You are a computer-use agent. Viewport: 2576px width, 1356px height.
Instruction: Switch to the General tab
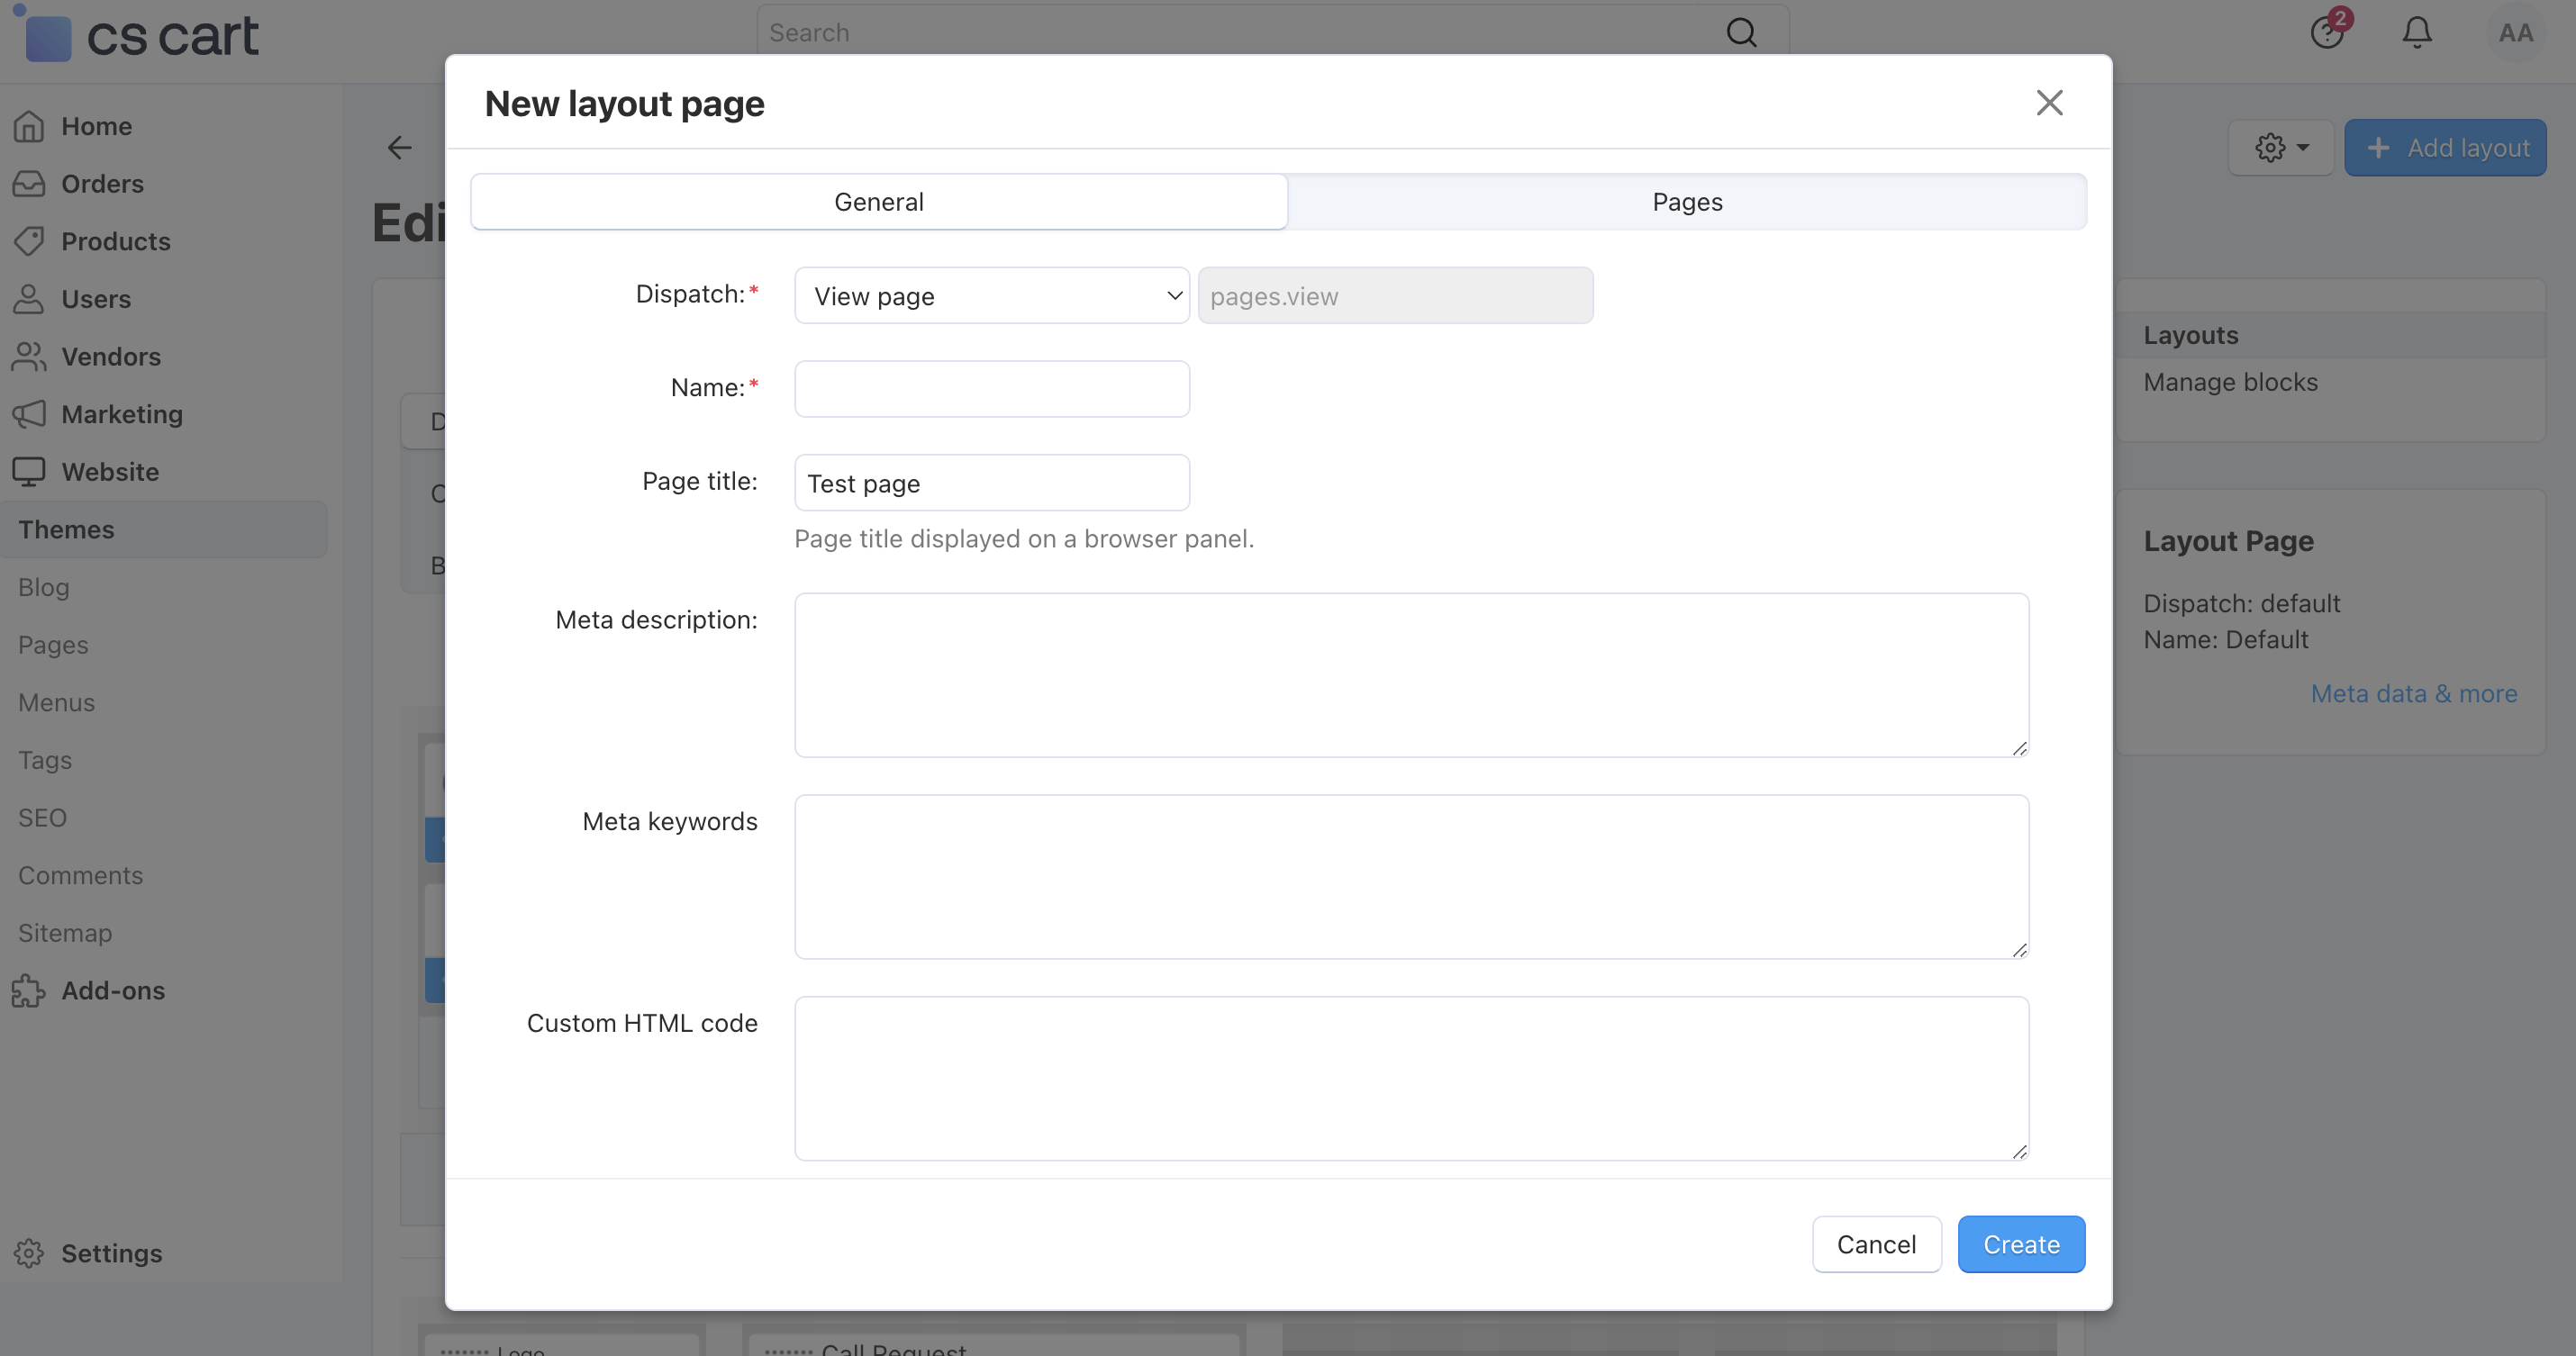point(878,202)
